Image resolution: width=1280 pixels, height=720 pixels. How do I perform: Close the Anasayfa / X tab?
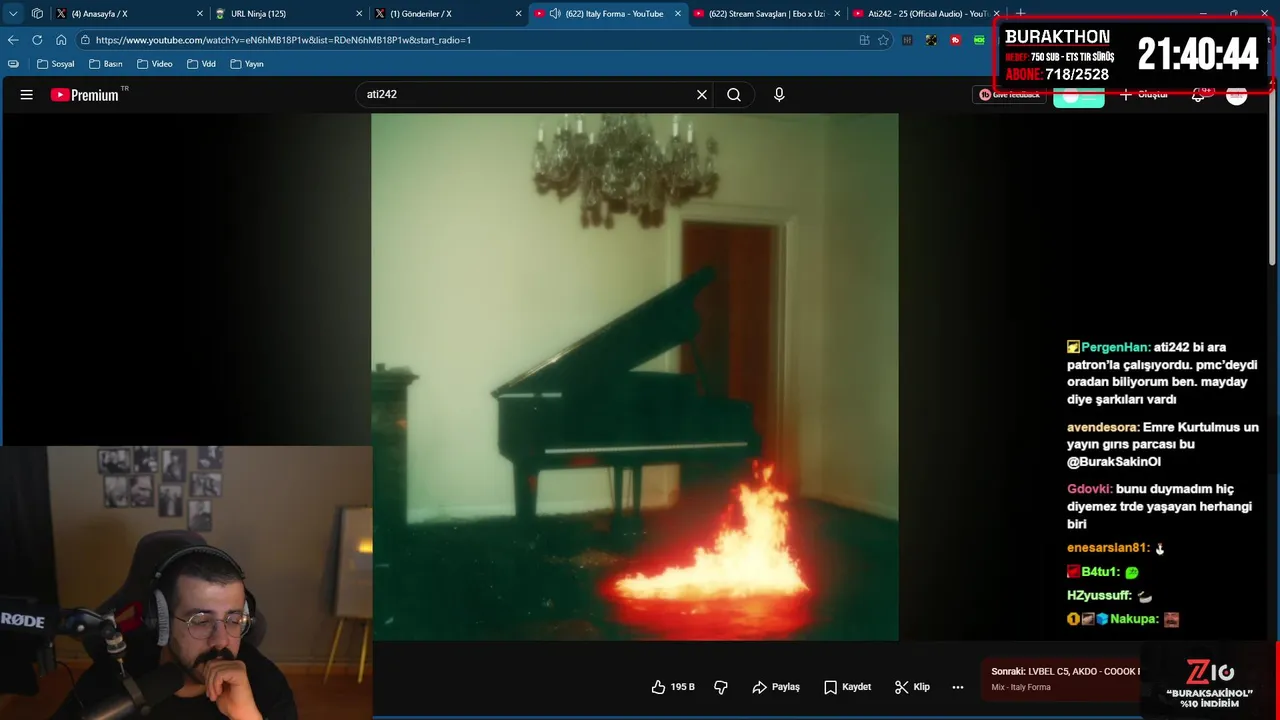pos(199,14)
